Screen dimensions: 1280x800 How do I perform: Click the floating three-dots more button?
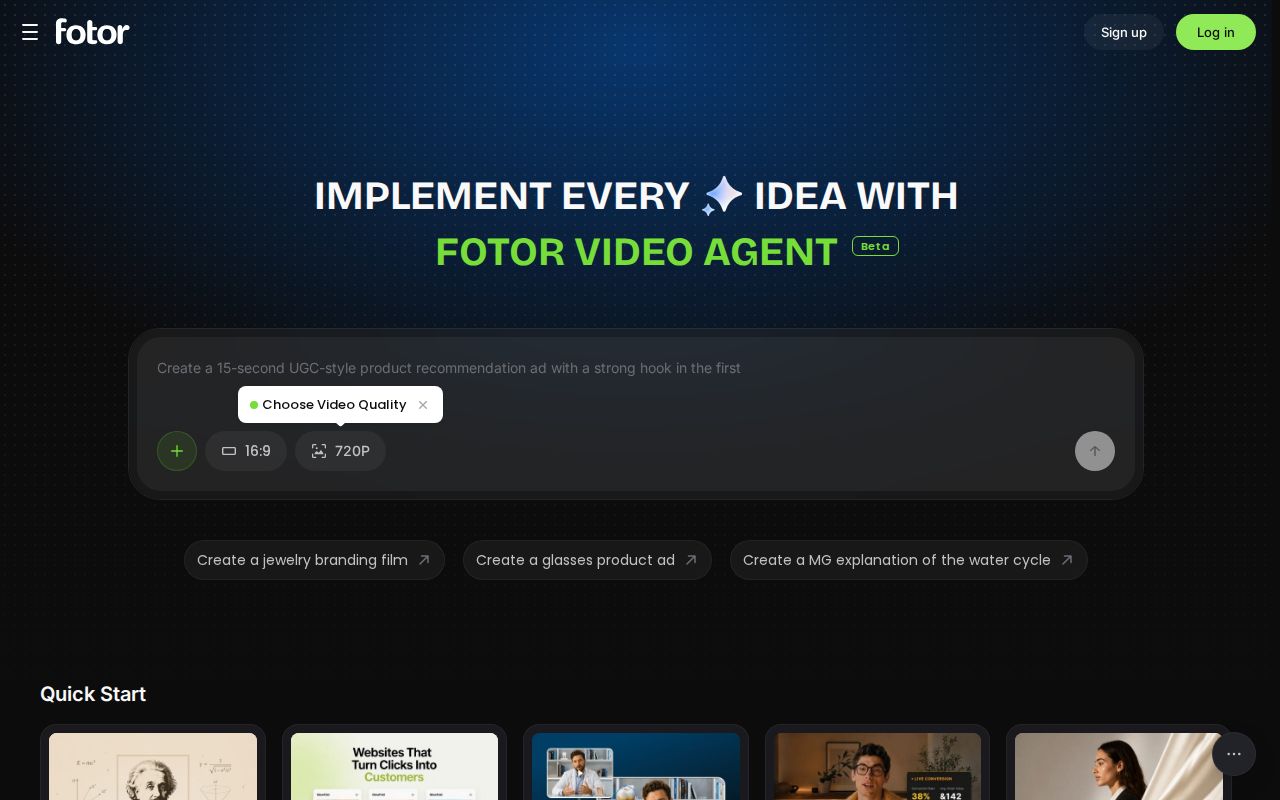[x=1234, y=754]
